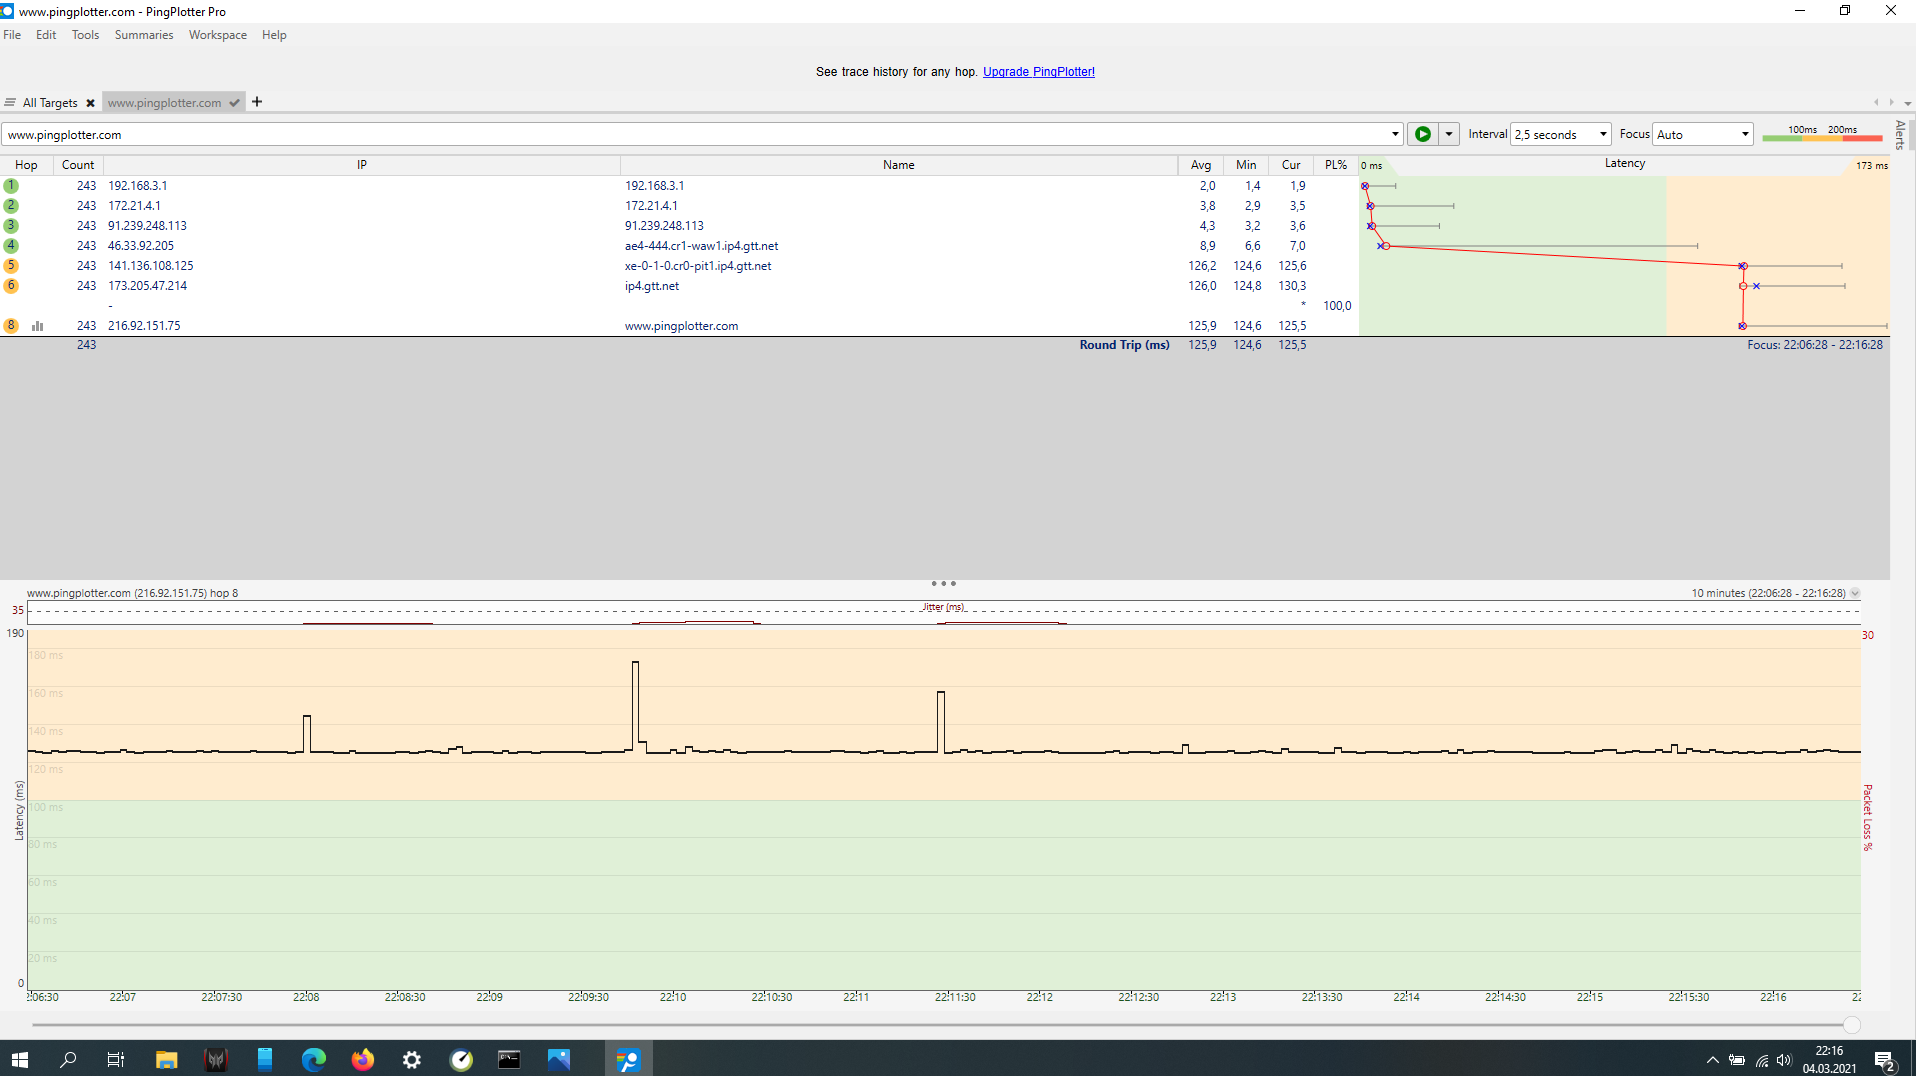The height and width of the screenshot is (1076, 1916).
Task: Click the Name column header
Action: tap(899, 165)
